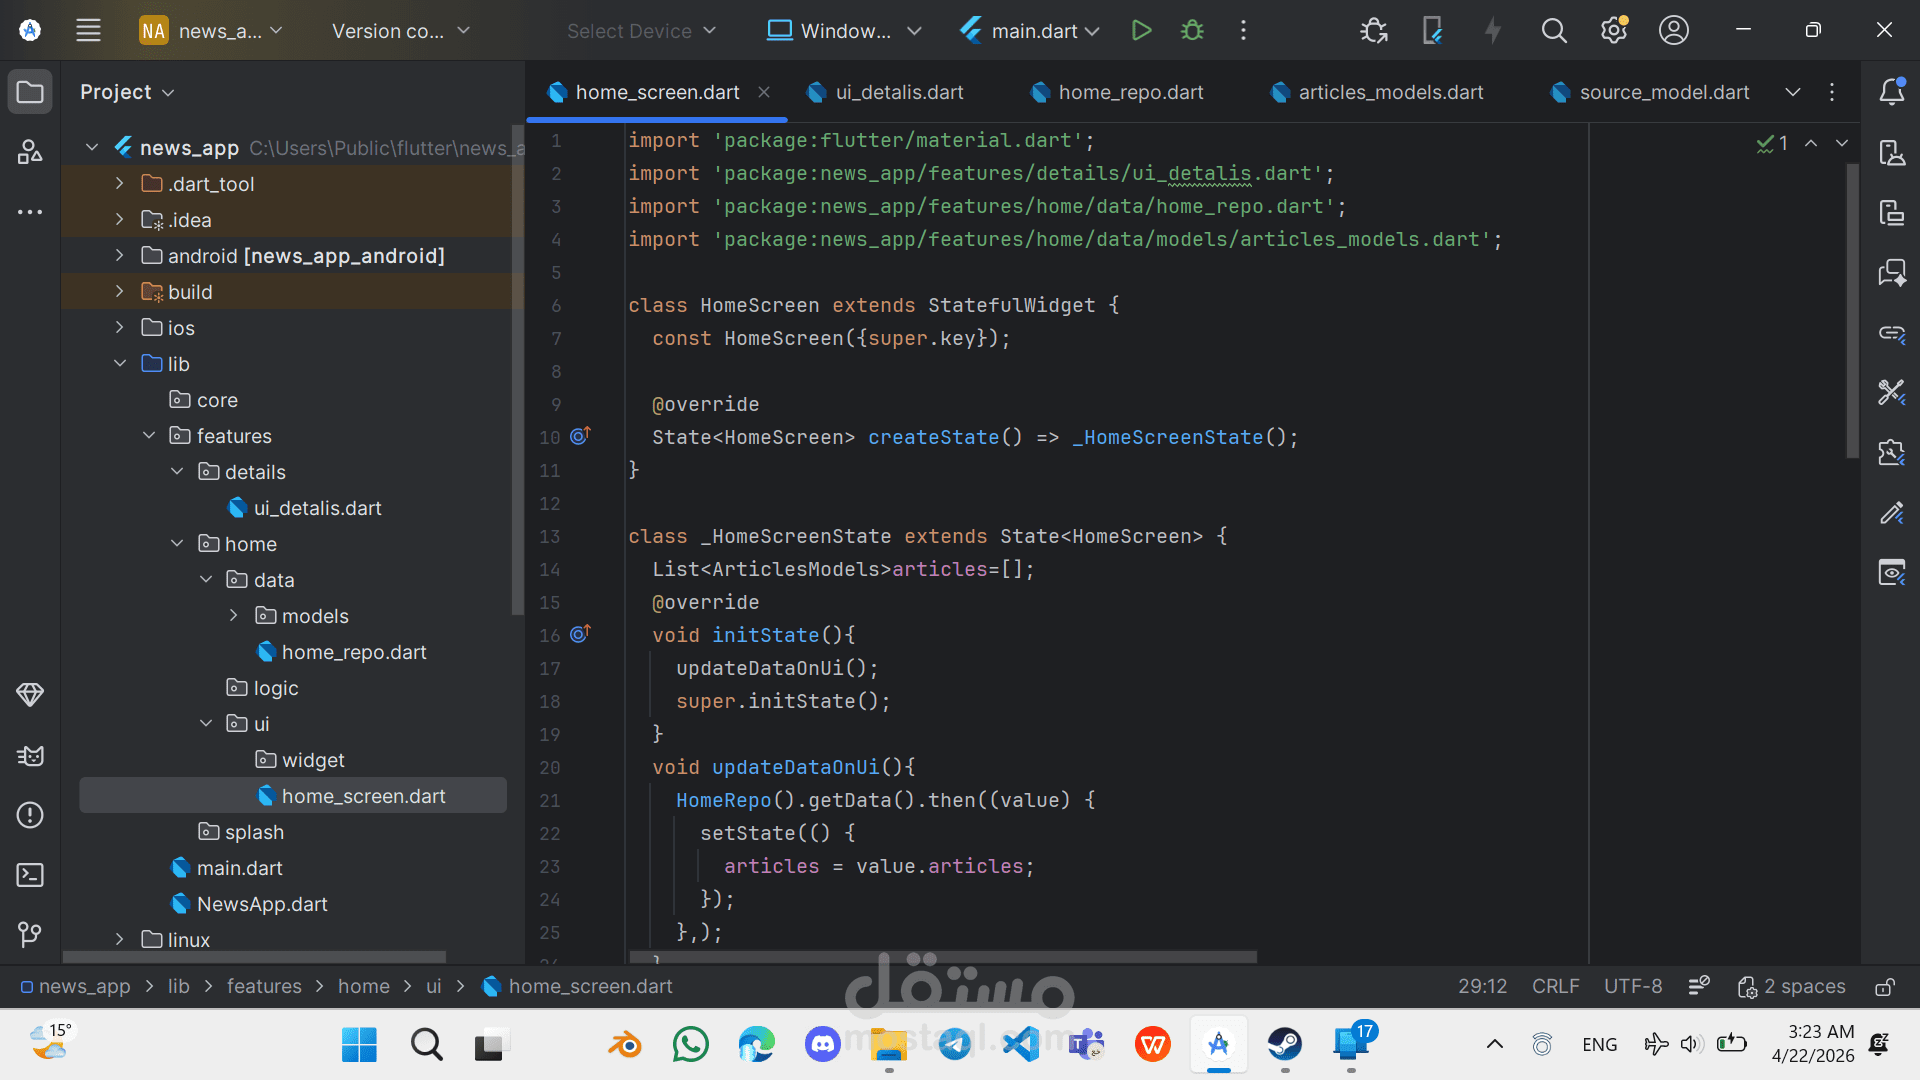The width and height of the screenshot is (1920, 1080).
Task: Open the Git tool window icon
Action: click(x=30, y=934)
